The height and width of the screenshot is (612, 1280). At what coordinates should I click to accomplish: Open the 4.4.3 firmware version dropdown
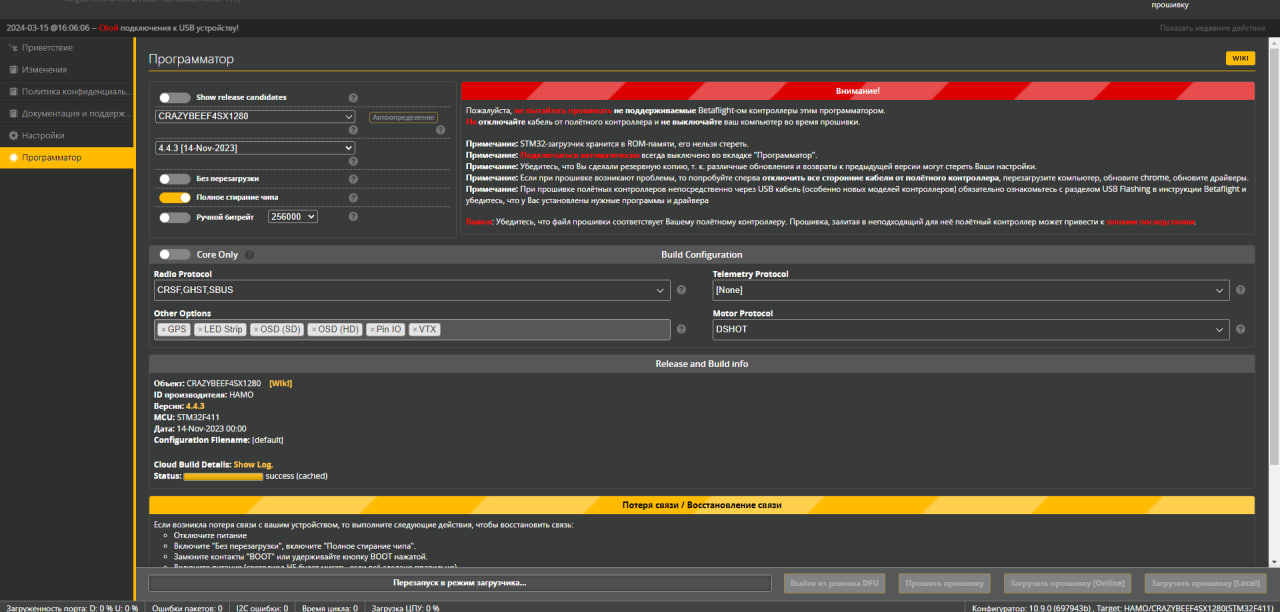click(x=255, y=148)
